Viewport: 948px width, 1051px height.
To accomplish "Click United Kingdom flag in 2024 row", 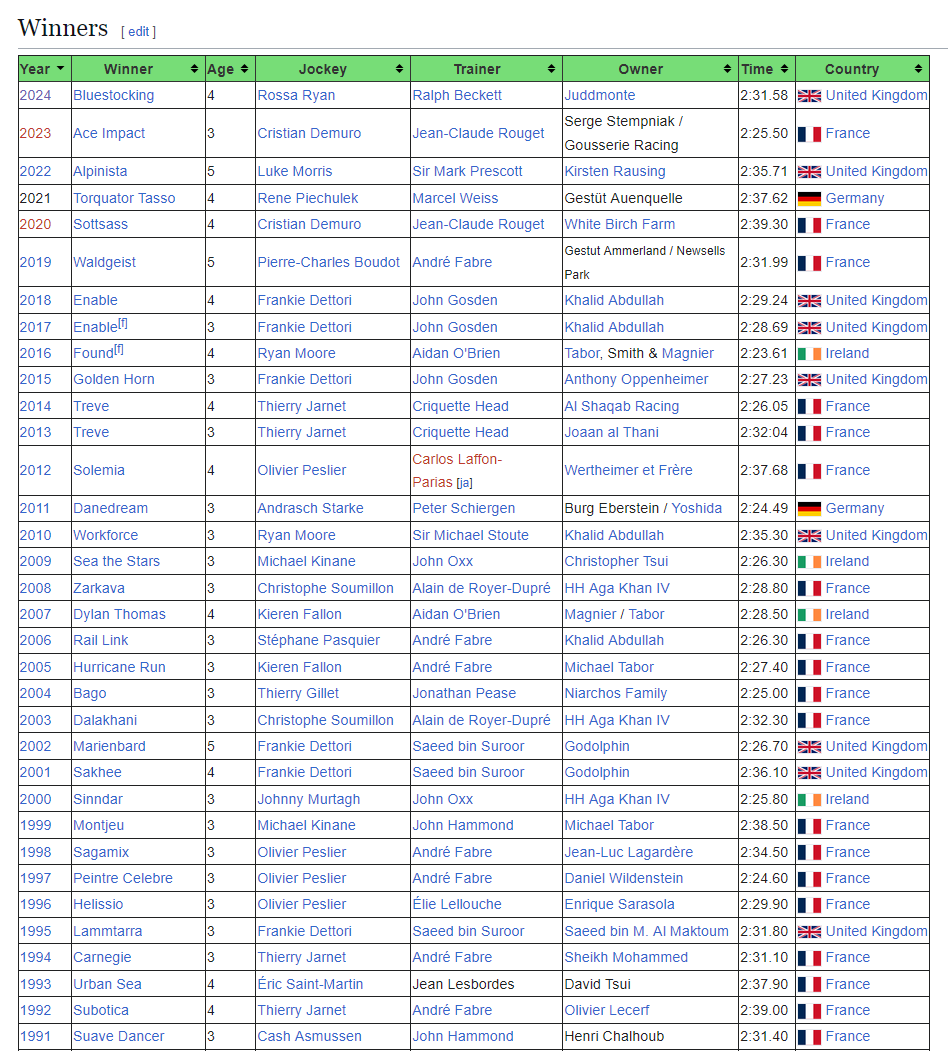I will tap(809, 96).
